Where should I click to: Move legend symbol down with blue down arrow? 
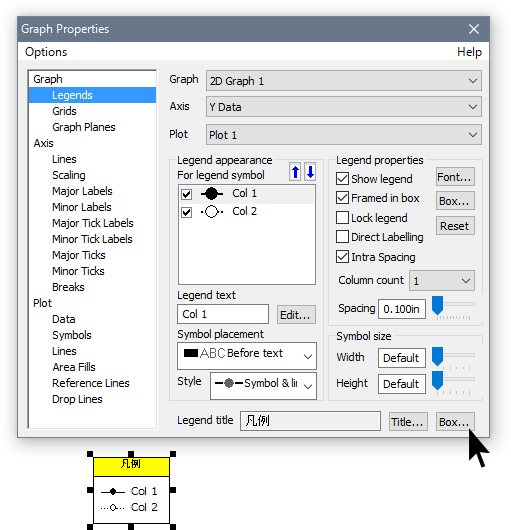click(x=310, y=172)
